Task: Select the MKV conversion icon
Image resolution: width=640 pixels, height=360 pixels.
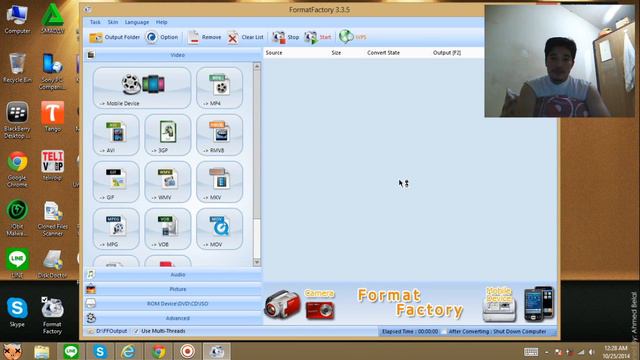Action: point(220,182)
